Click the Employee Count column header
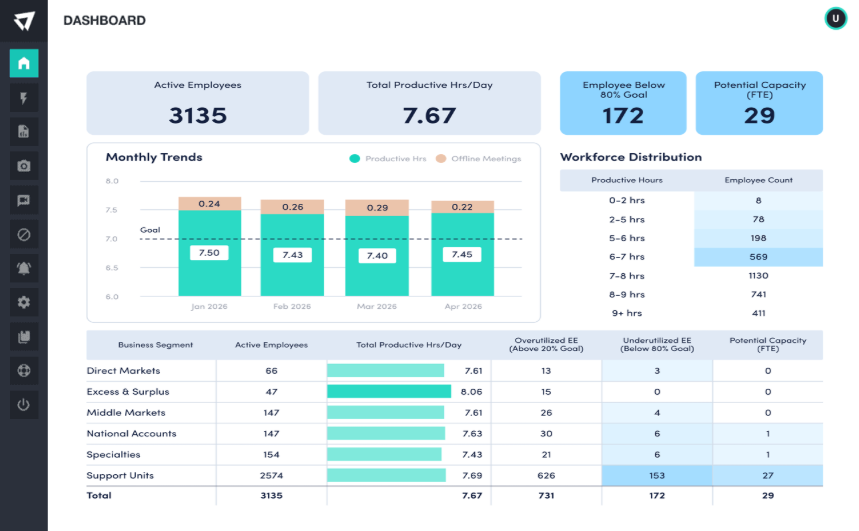This screenshot has width=859, height=531. click(x=759, y=180)
